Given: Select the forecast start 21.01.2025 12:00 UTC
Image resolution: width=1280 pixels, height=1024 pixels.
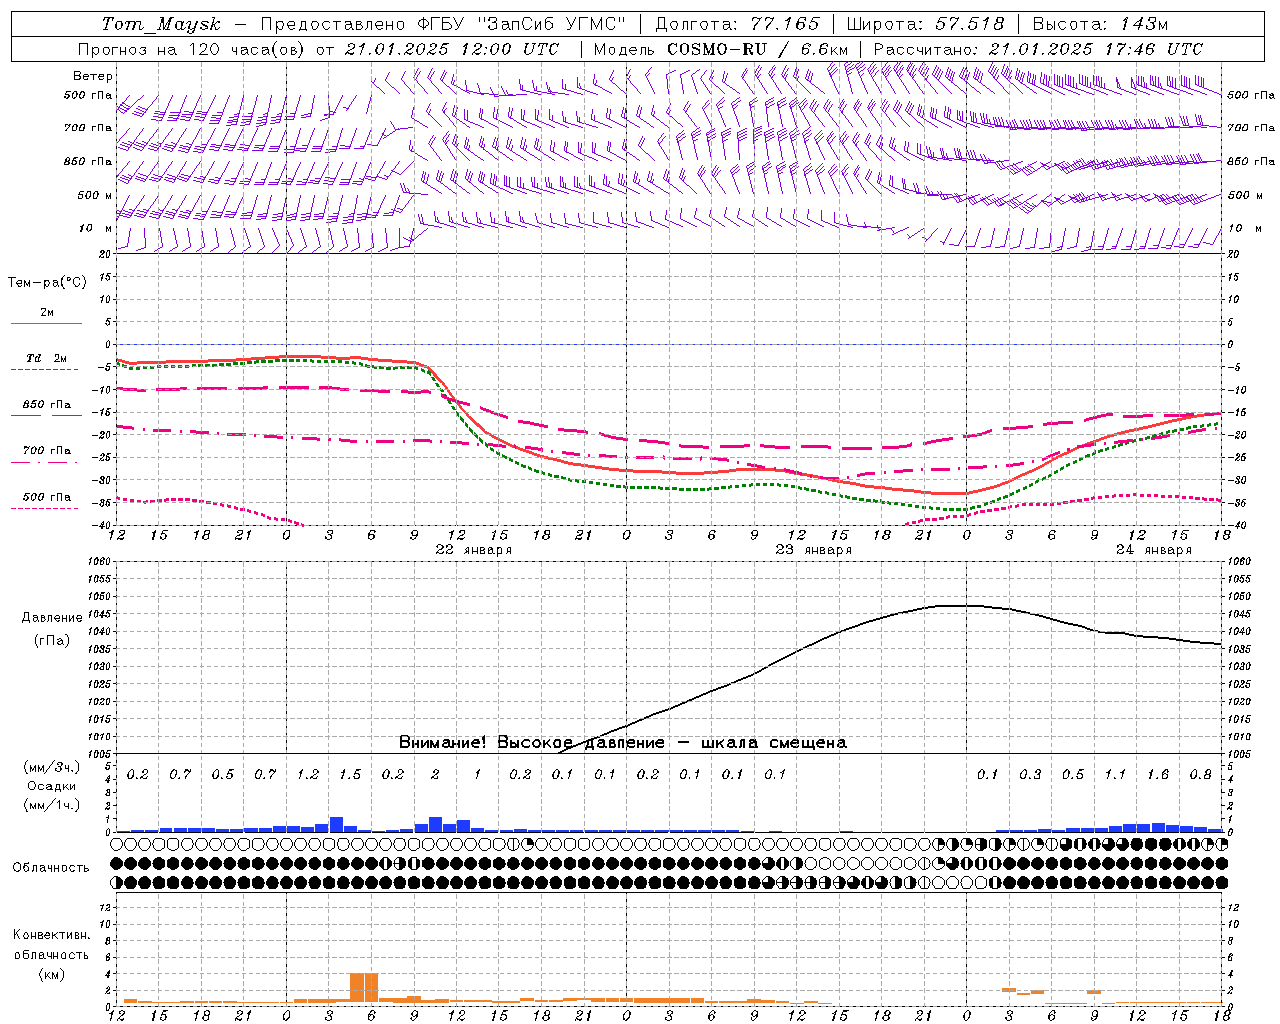Looking at the screenshot, I should (451, 49).
